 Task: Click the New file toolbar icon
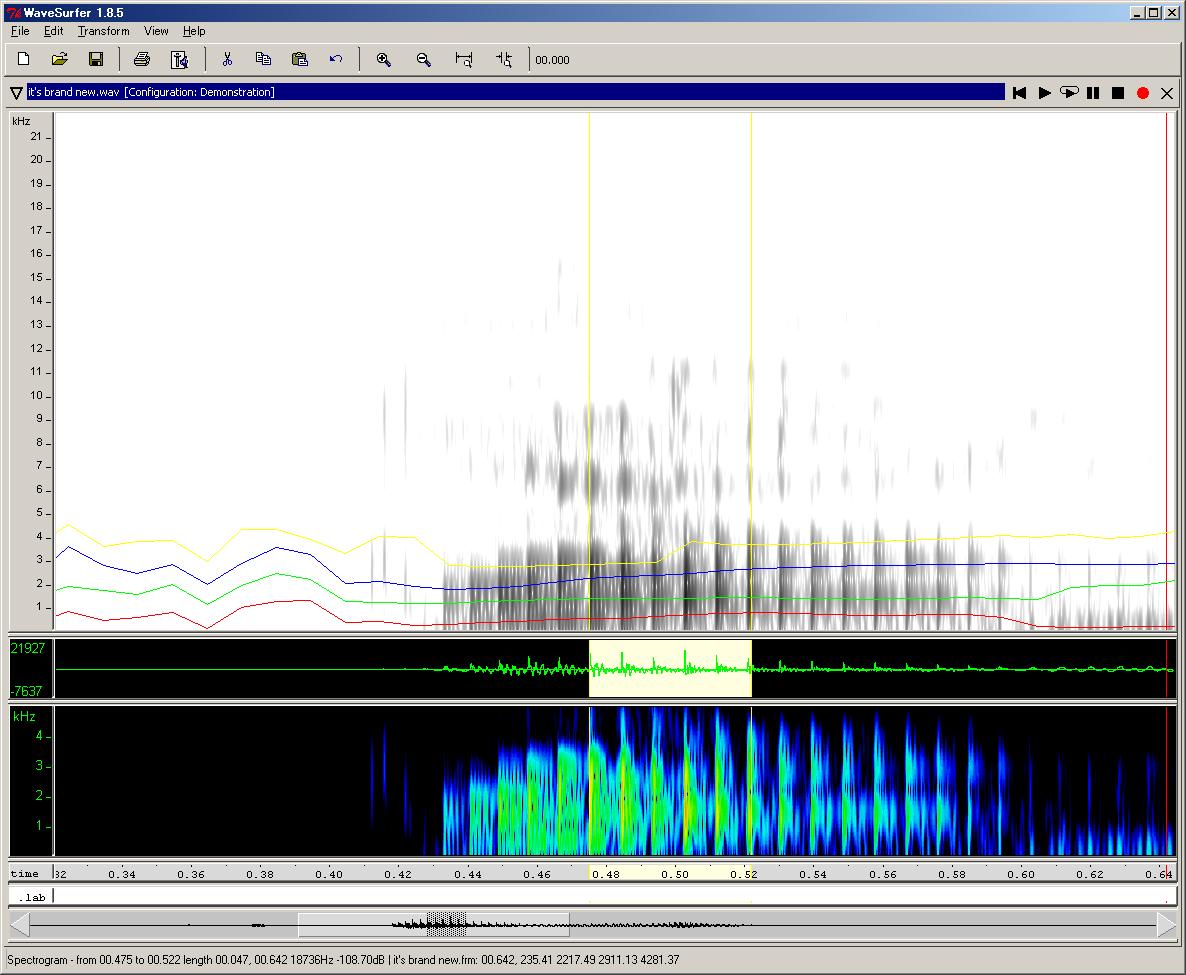tap(24, 60)
